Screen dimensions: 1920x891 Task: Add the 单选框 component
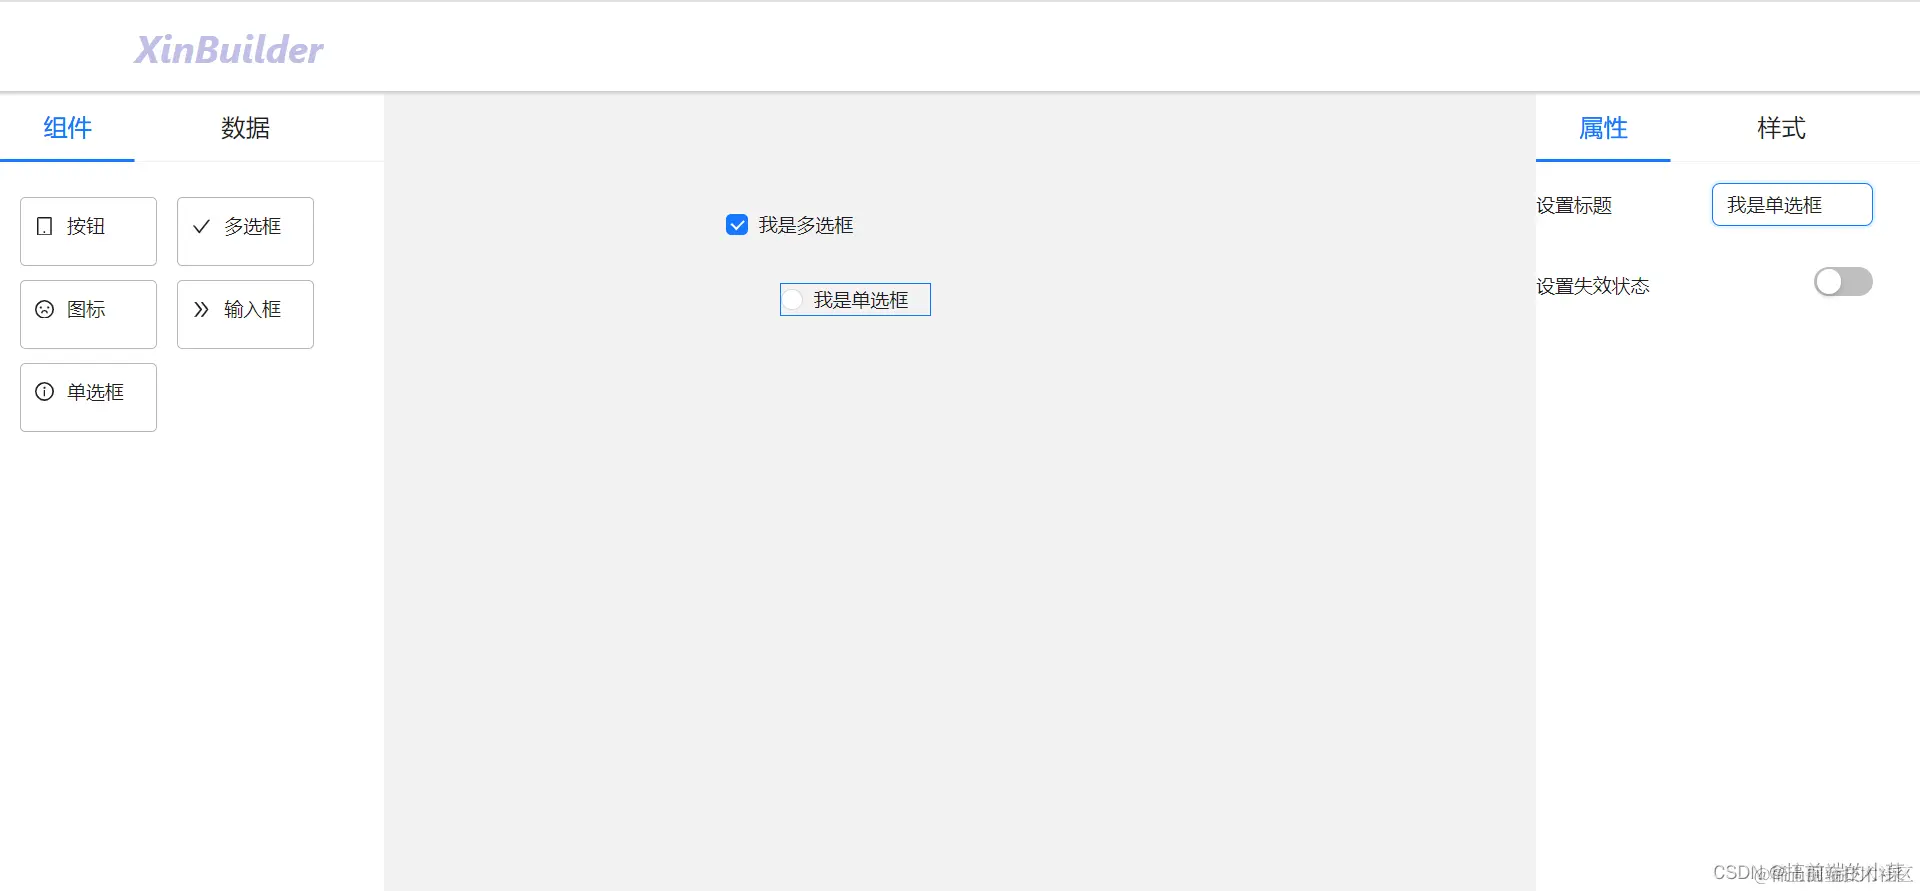tap(88, 397)
